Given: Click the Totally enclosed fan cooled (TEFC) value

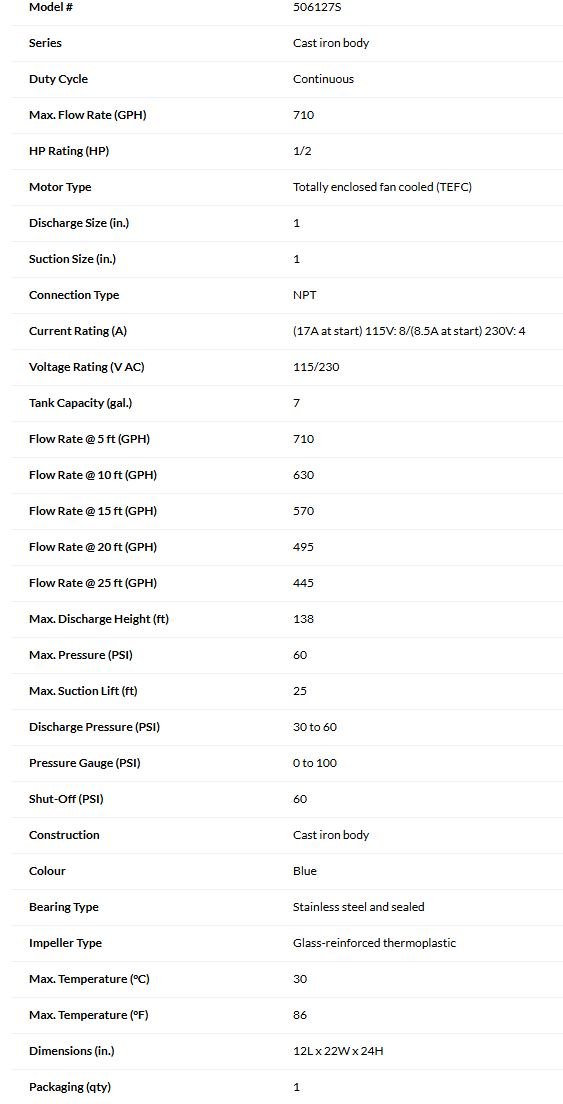Looking at the screenshot, I should click(x=382, y=187).
